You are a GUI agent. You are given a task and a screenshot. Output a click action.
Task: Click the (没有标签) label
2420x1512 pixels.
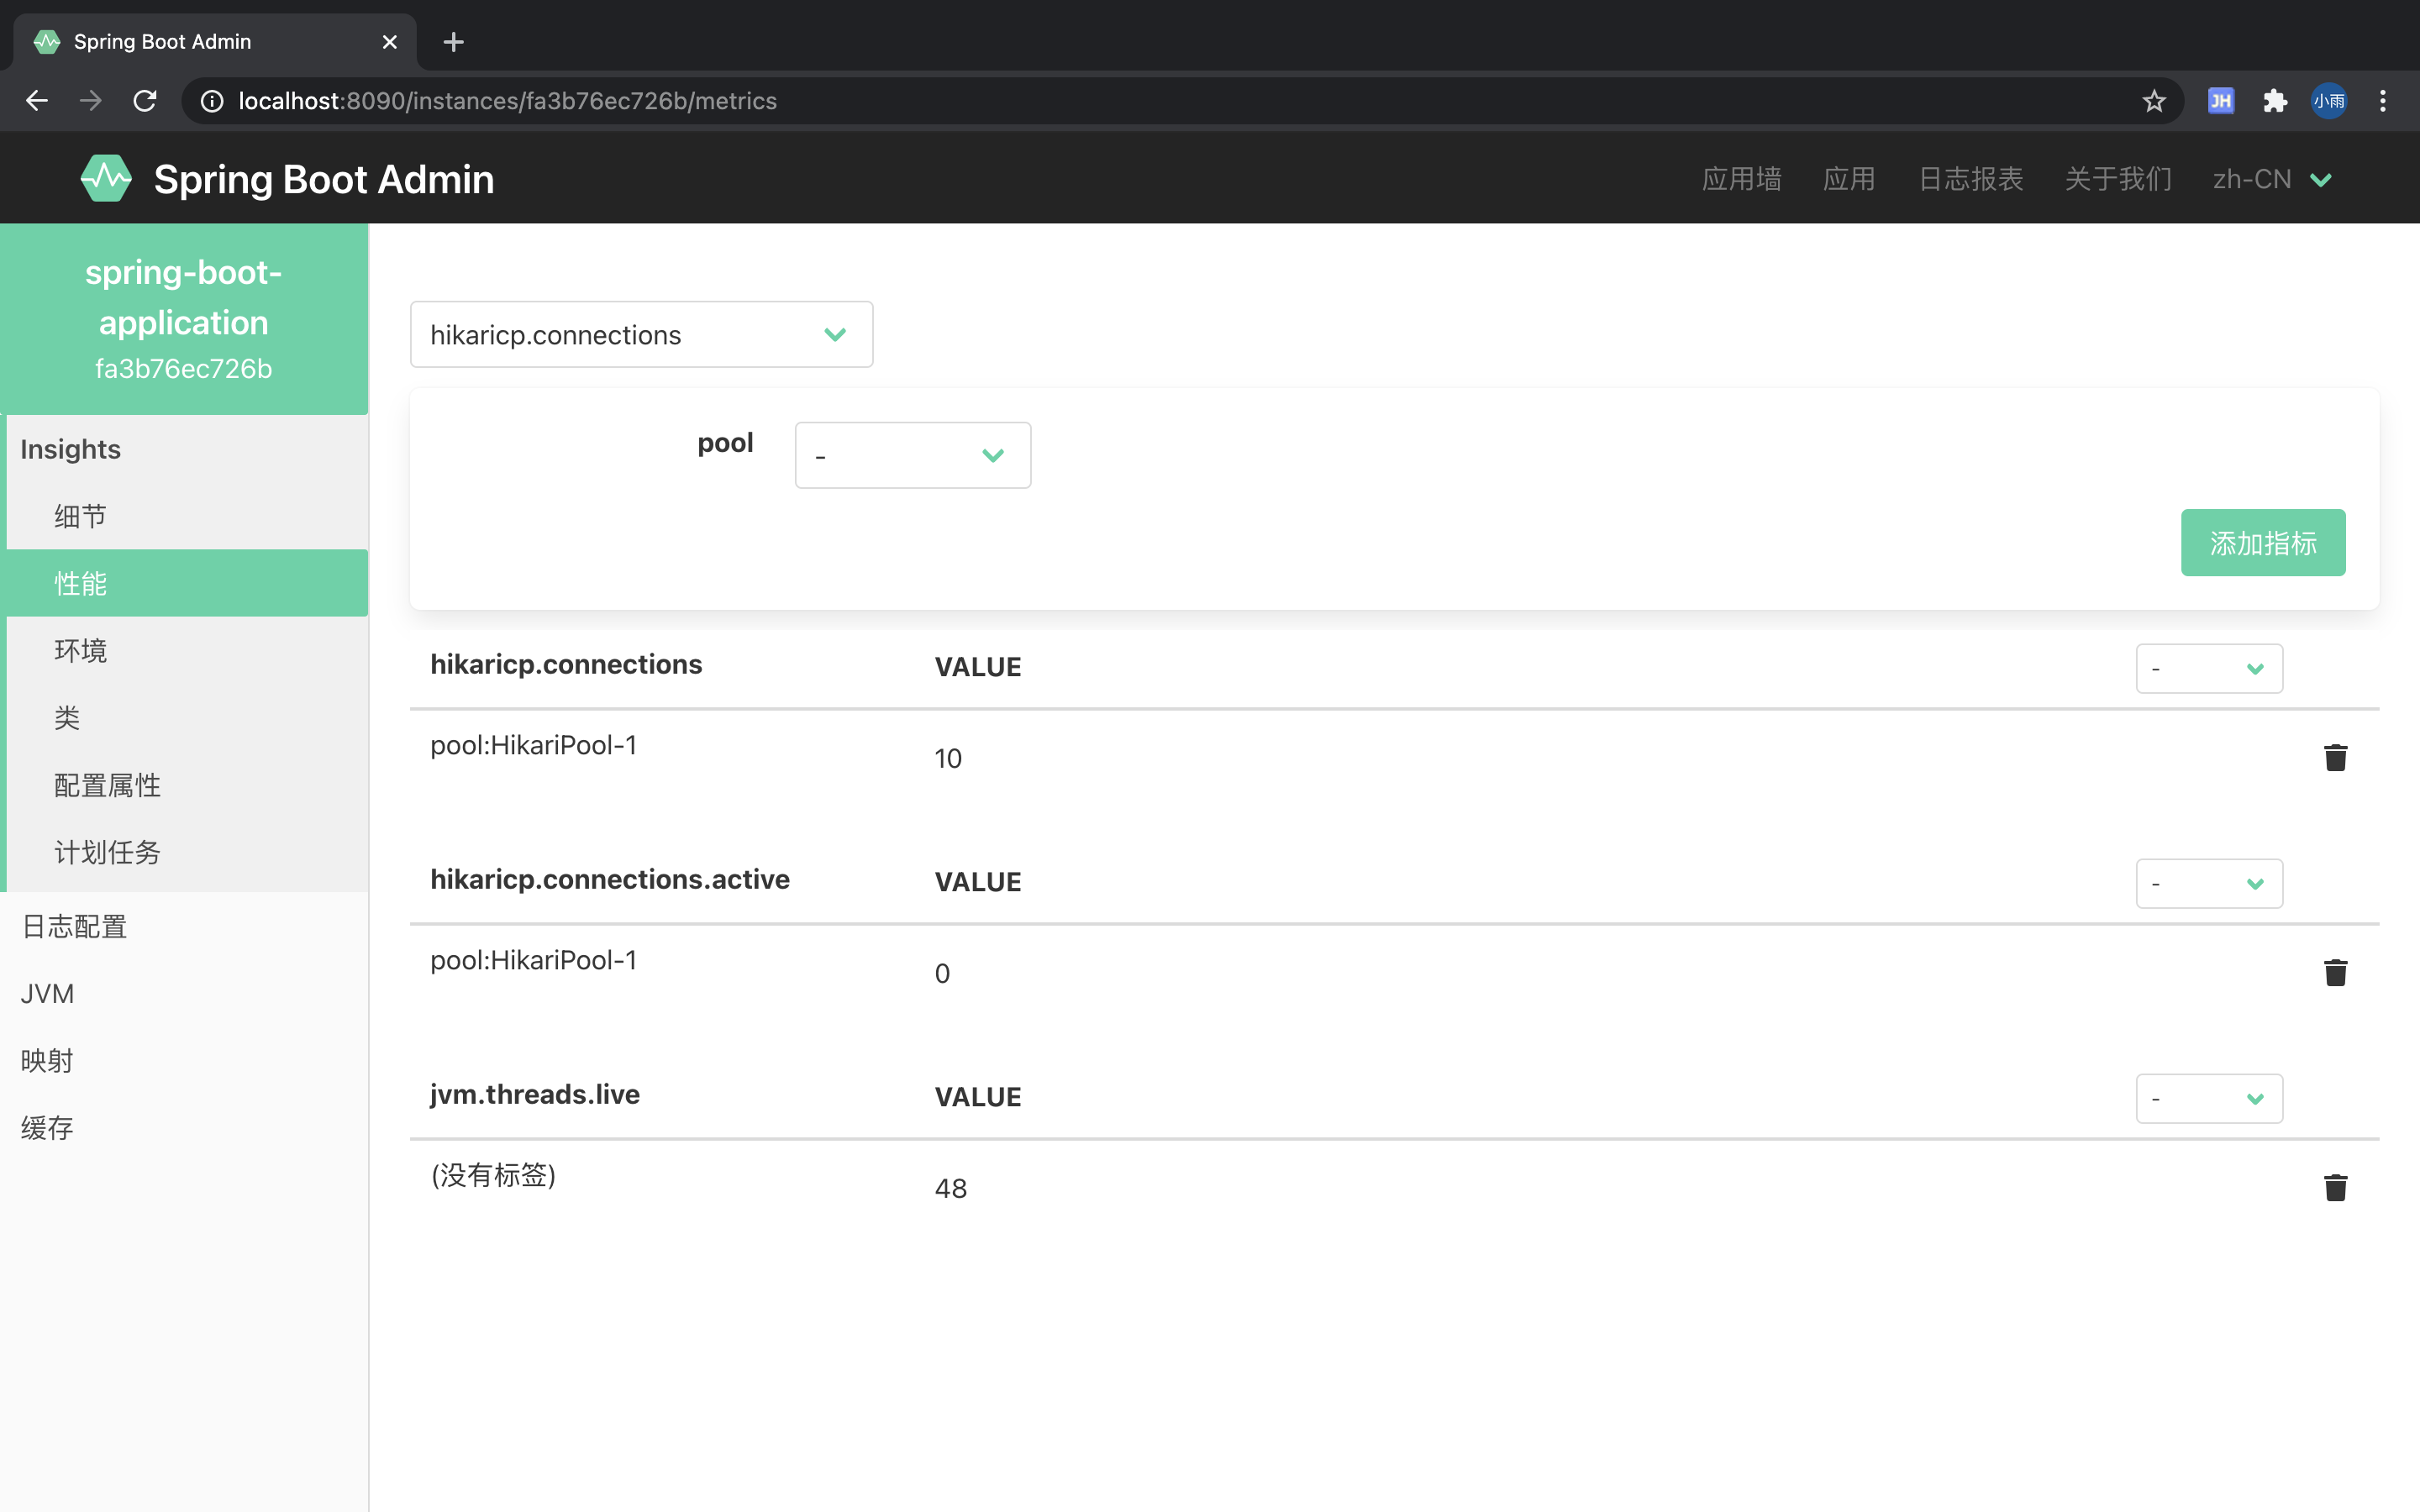tap(493, 1174)
